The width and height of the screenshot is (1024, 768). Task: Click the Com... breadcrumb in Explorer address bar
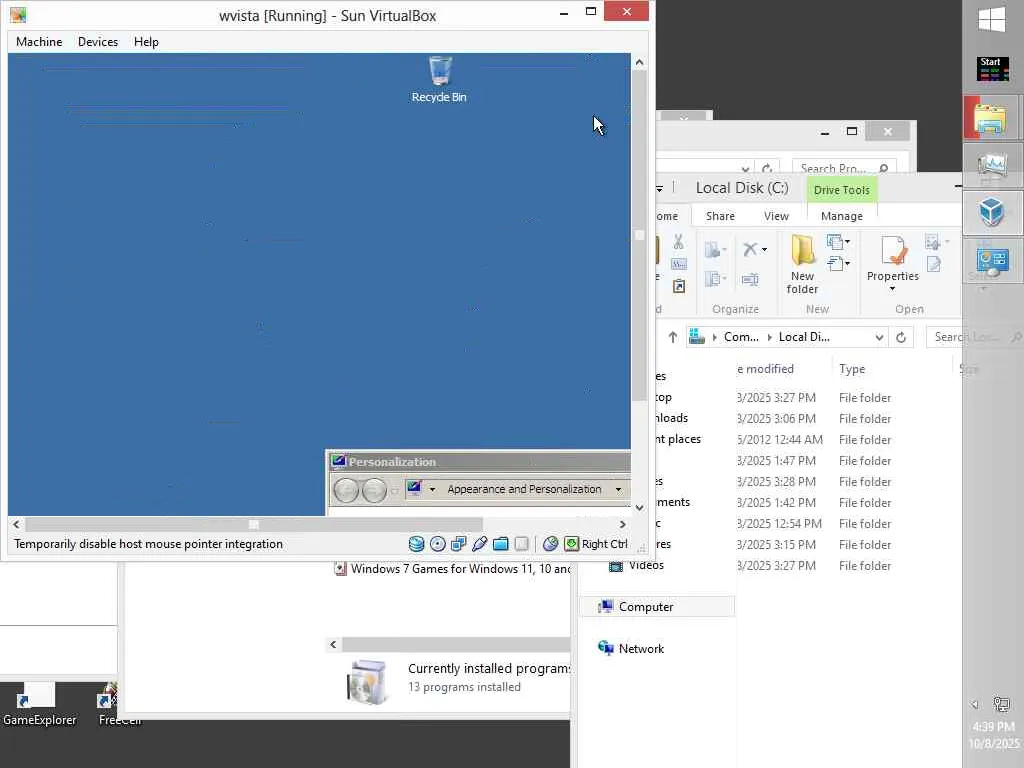[741, 337]
